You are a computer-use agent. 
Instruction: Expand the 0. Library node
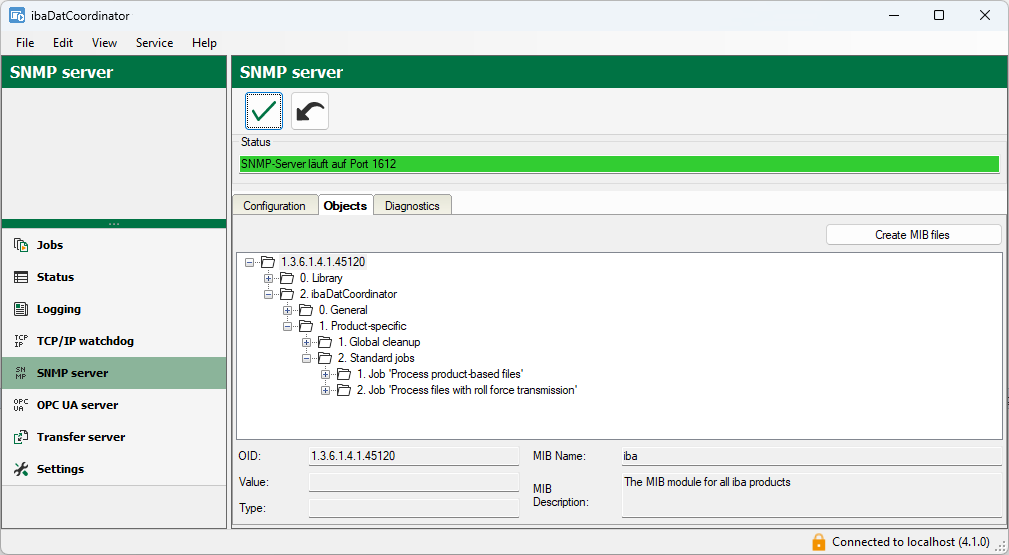point(268,278)
